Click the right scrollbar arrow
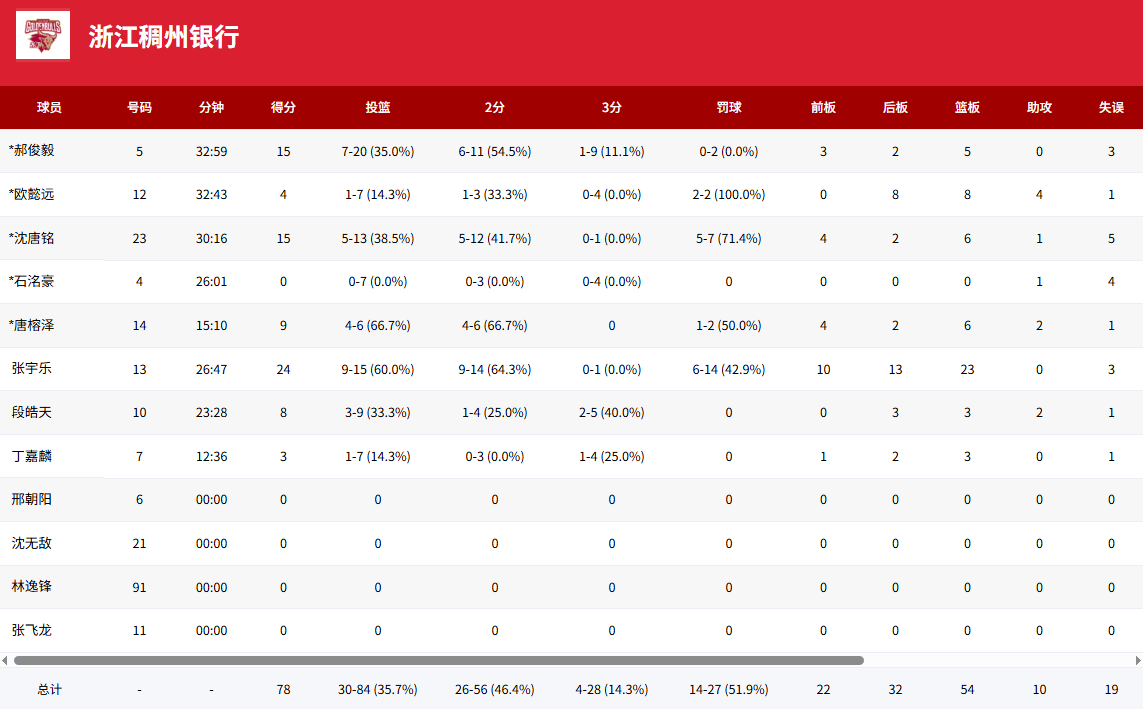 1137,660
